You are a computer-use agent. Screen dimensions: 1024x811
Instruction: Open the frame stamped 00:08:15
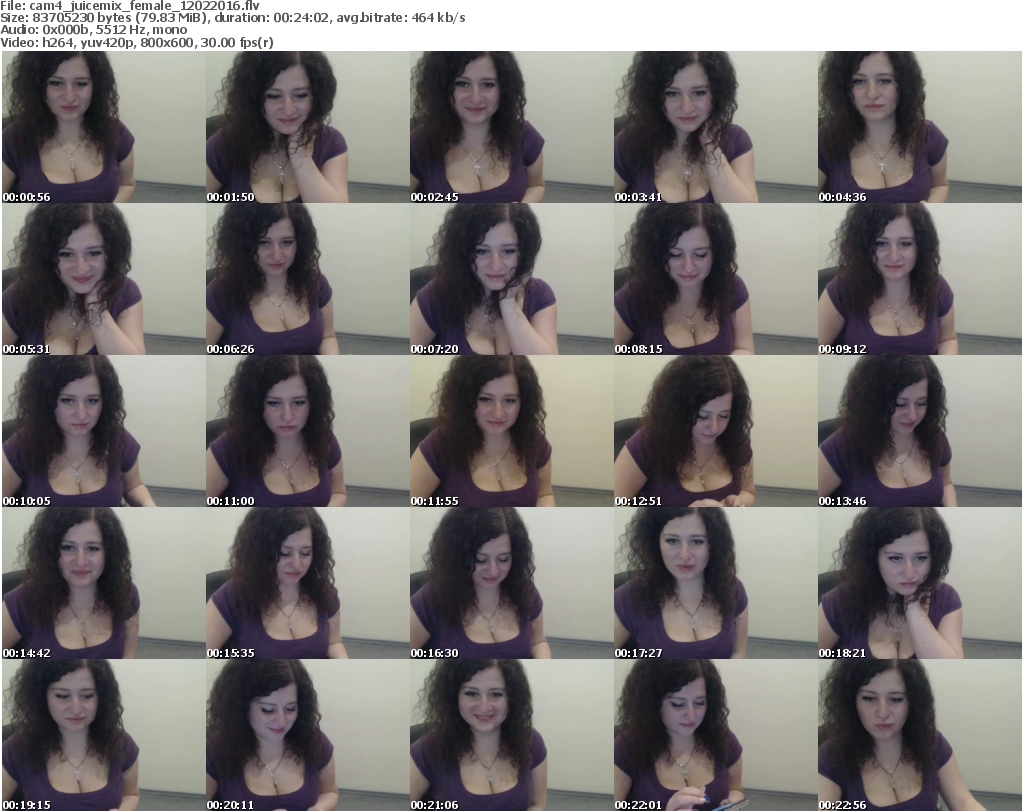716,279
